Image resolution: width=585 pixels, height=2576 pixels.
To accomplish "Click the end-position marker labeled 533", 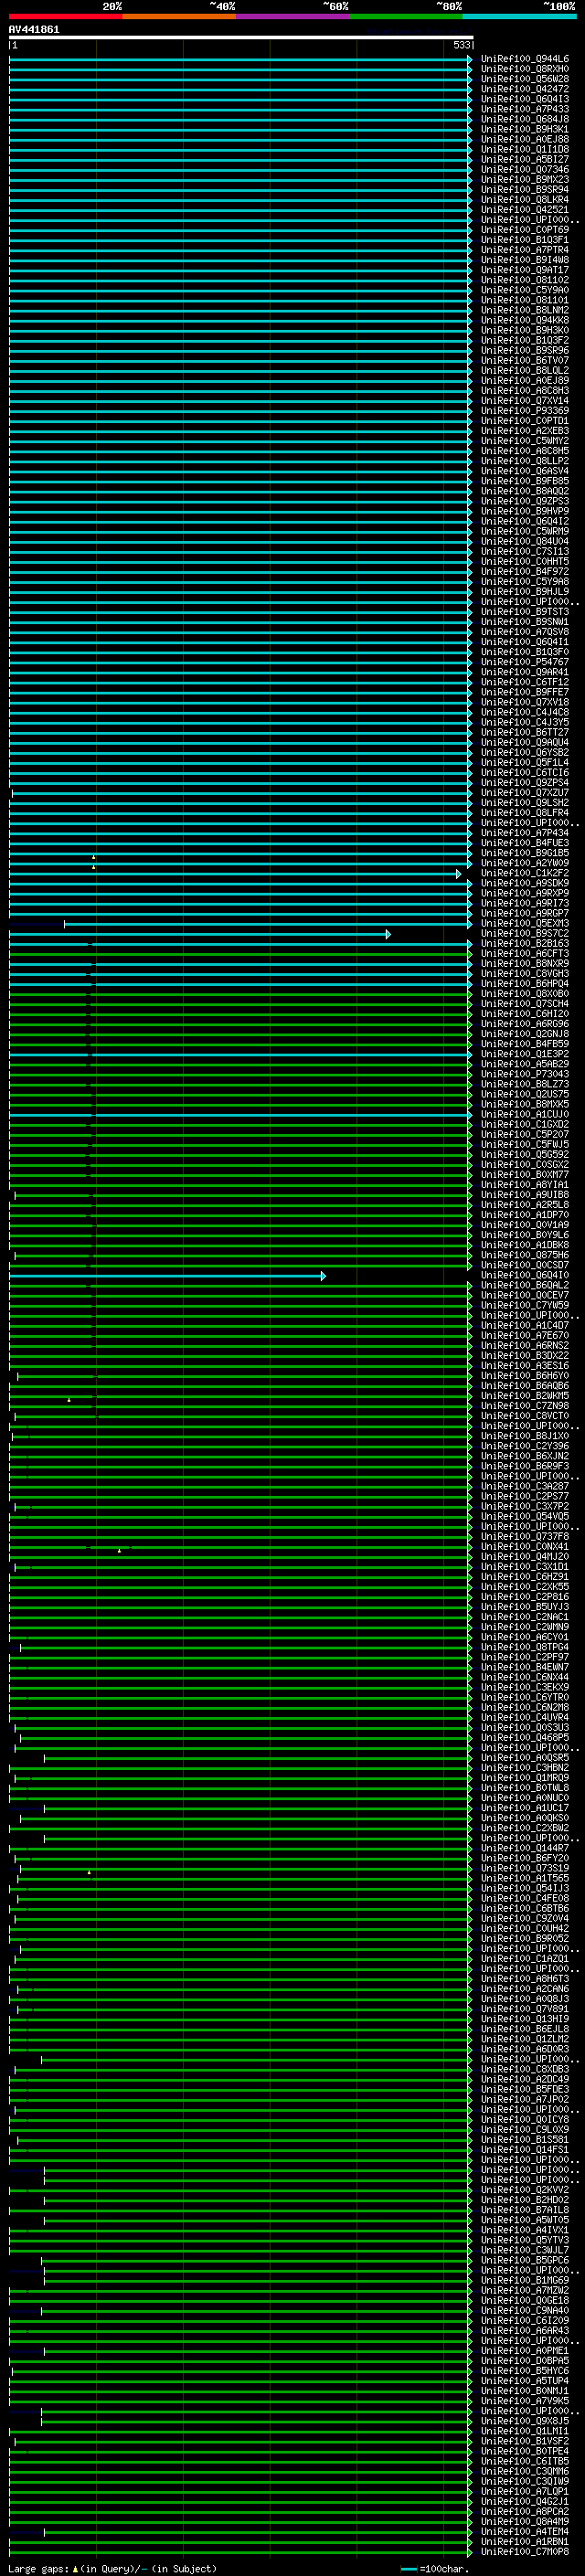I will [x=462, y=45].
